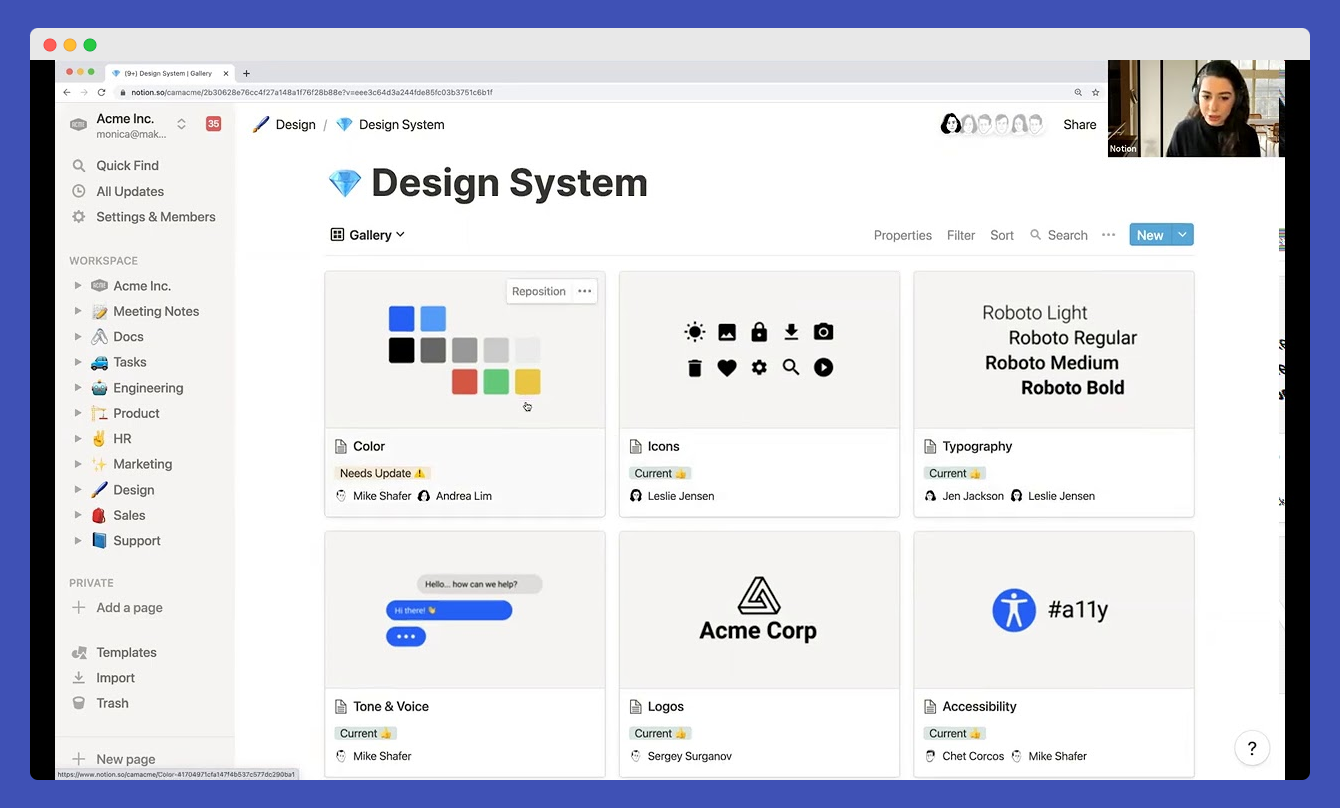Expand the Acme Inc. tree item
This screenshot has width=1340, height=808.
78,286
